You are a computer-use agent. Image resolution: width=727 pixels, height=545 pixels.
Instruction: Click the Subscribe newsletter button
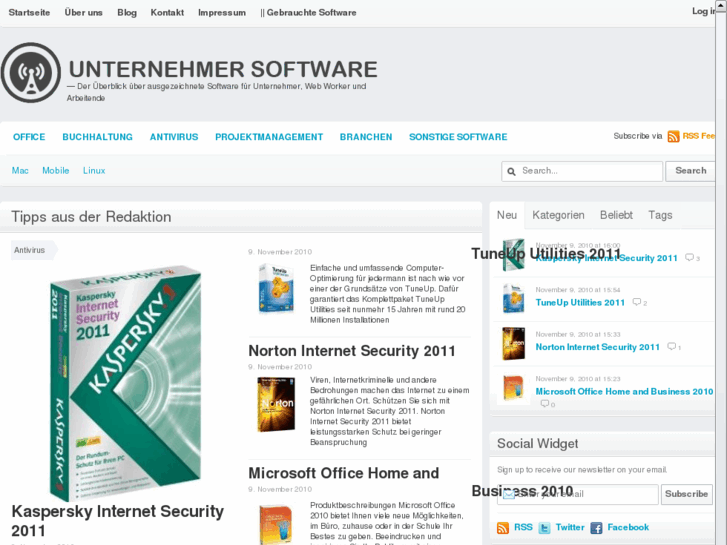686,494
